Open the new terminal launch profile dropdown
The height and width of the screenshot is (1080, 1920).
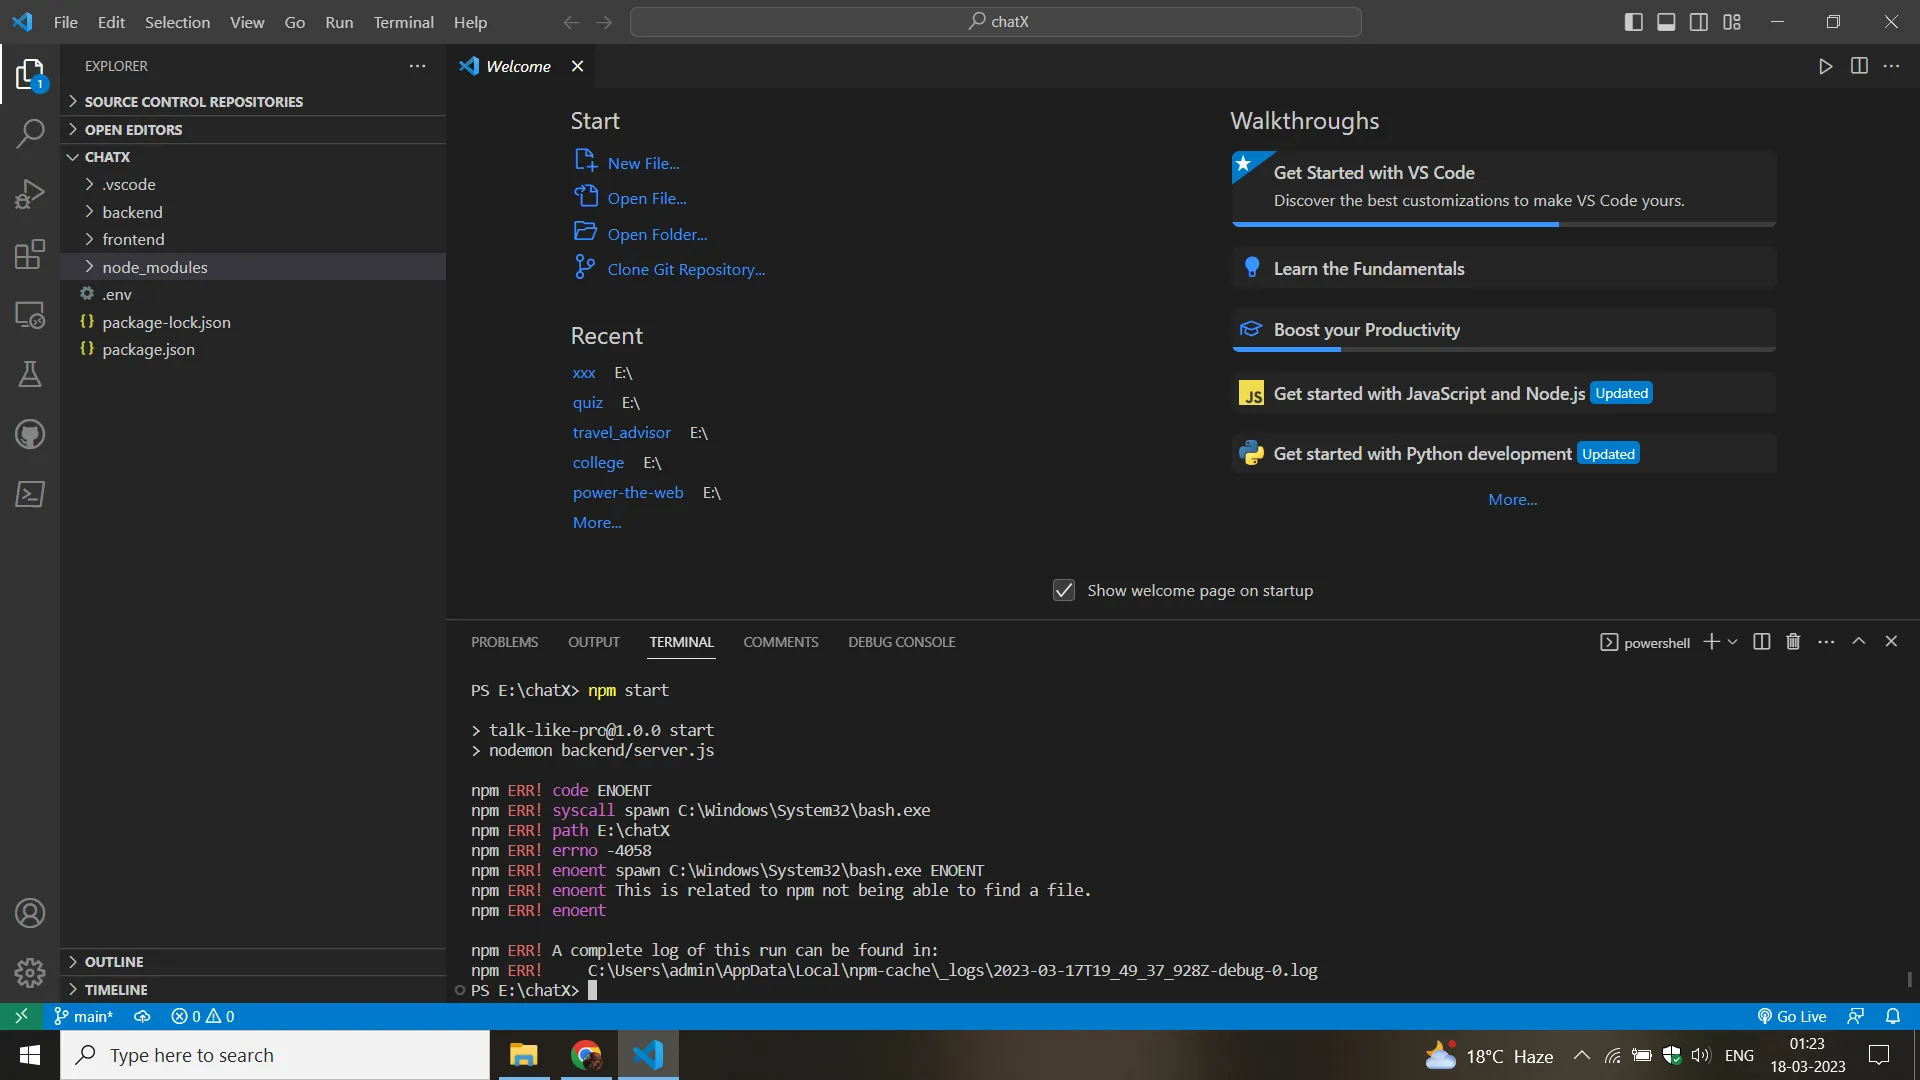[1733, 642]
